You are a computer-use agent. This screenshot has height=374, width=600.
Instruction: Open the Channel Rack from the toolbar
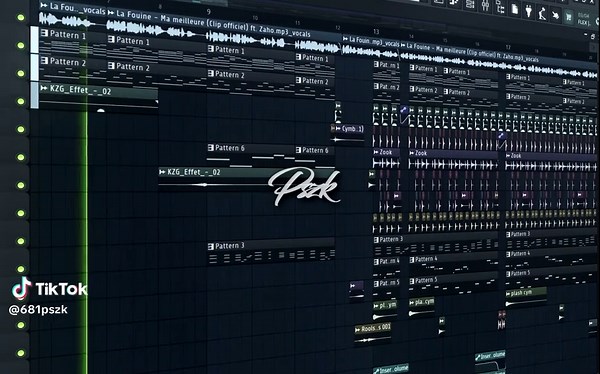coord(470,5)
